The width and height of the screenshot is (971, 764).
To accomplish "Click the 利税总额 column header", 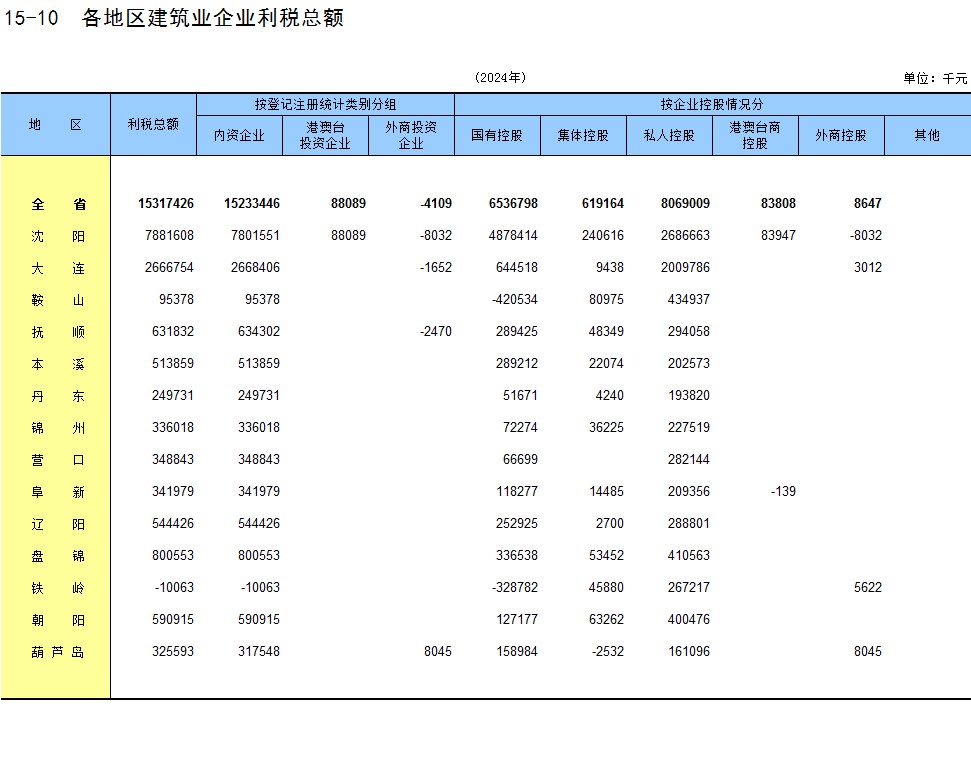I will tap(153, 124).
